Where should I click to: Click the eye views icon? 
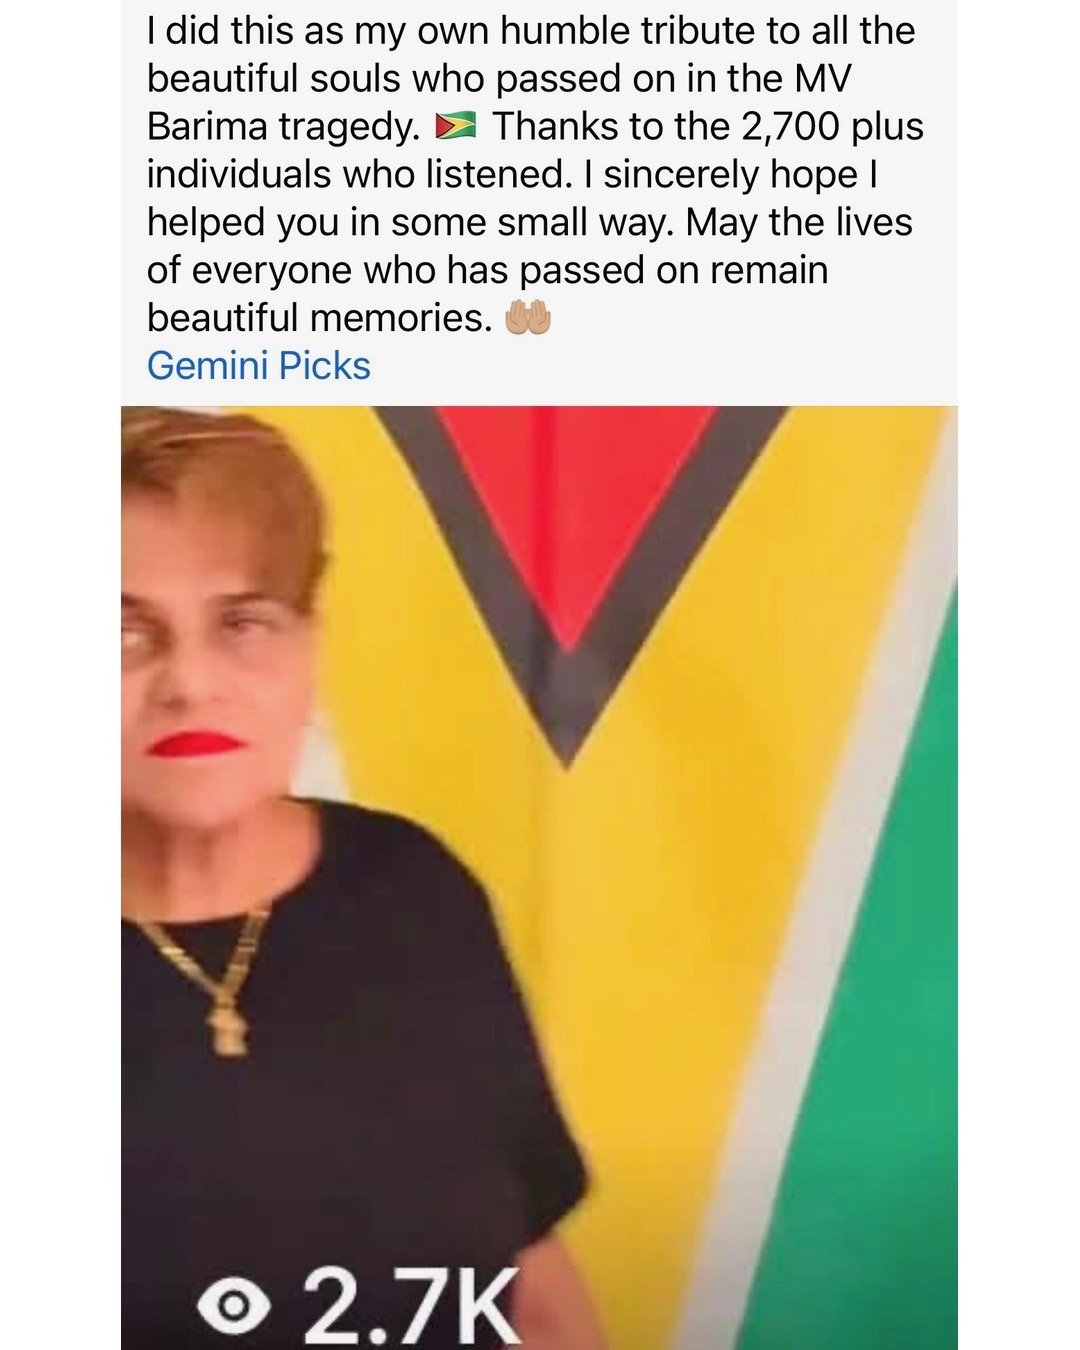click(235, 1304)
